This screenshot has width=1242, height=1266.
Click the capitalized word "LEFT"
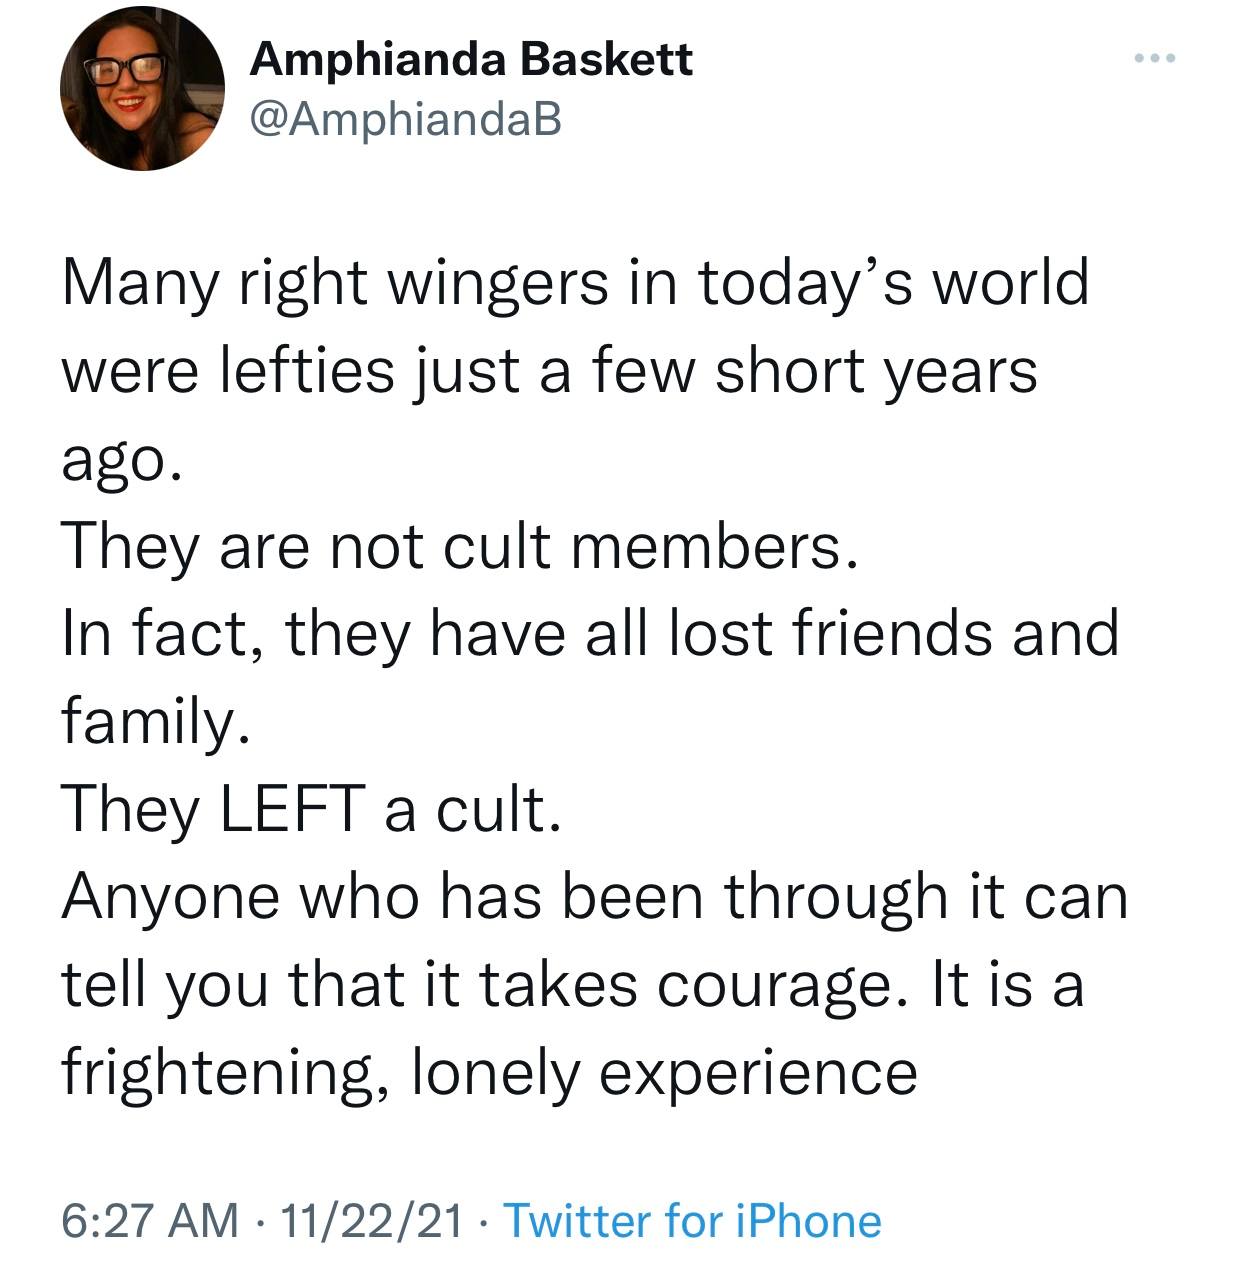290,809
